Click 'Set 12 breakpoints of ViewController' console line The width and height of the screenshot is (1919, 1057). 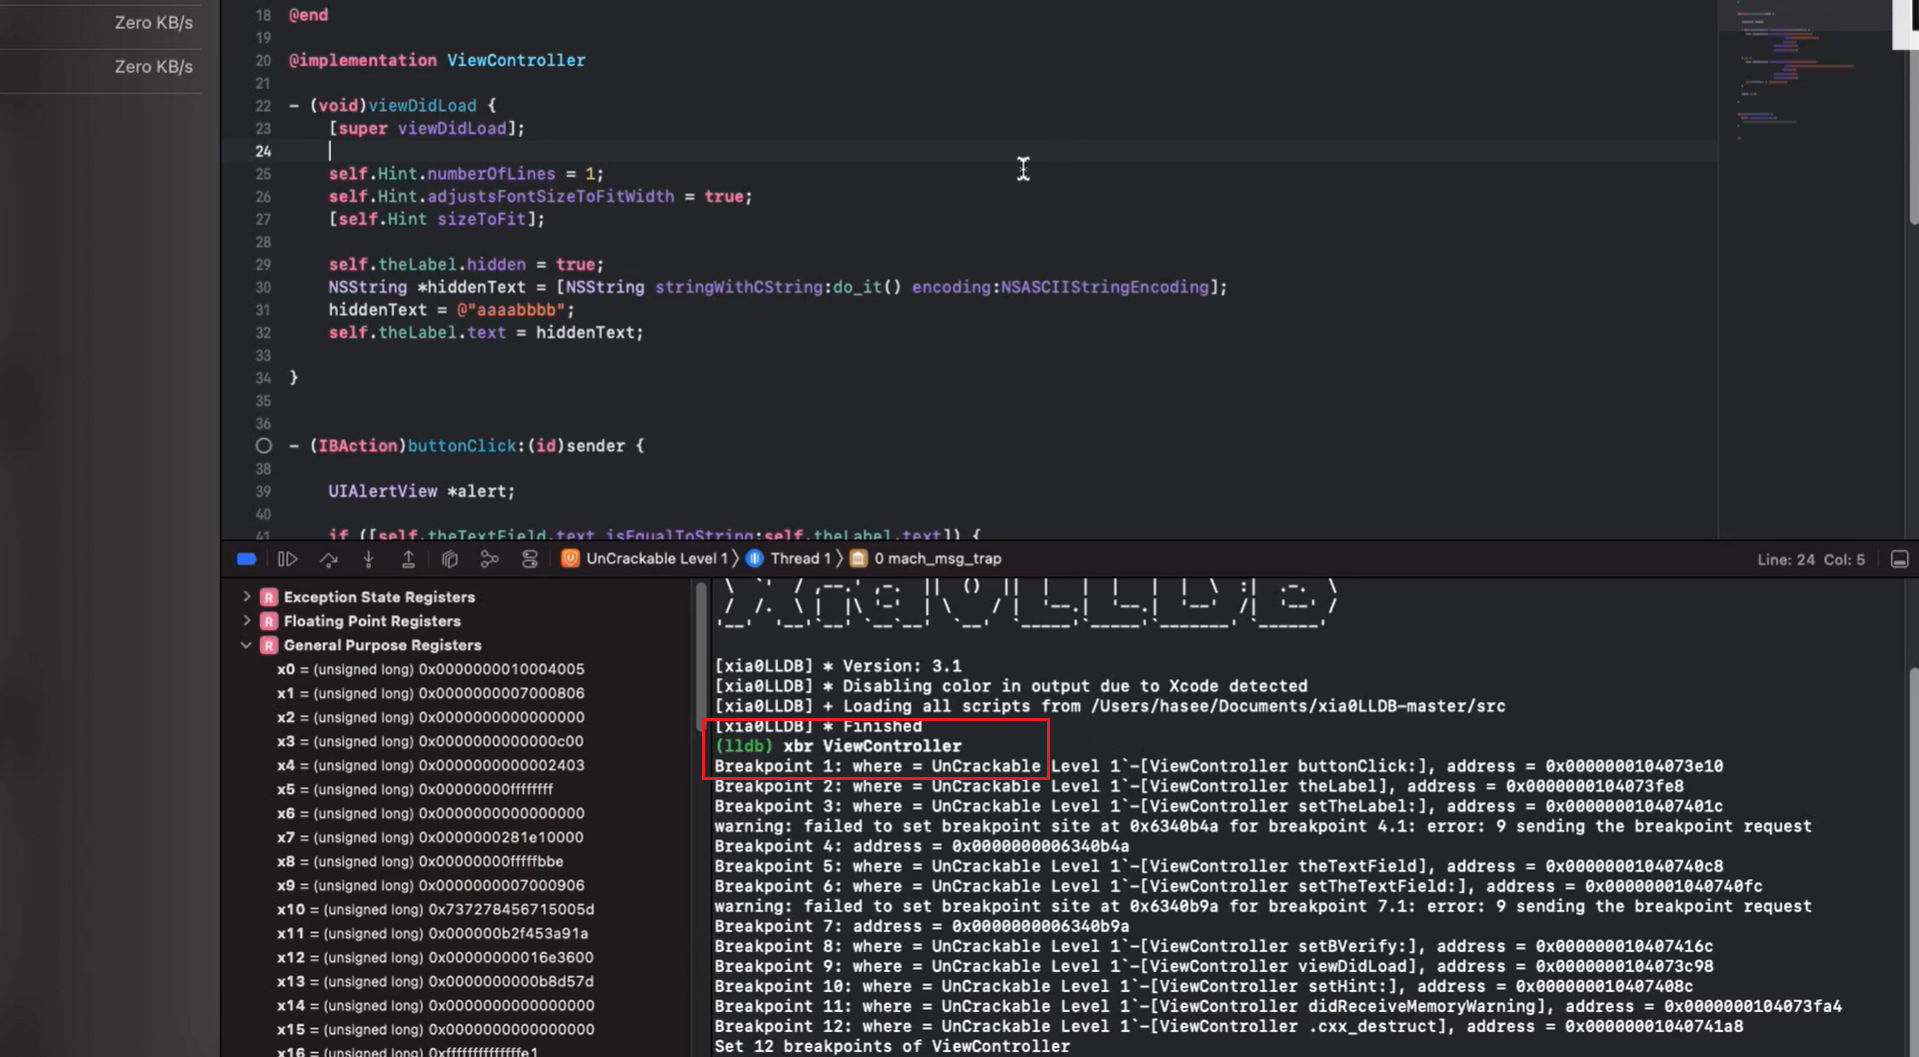[x=892, y=1046]
